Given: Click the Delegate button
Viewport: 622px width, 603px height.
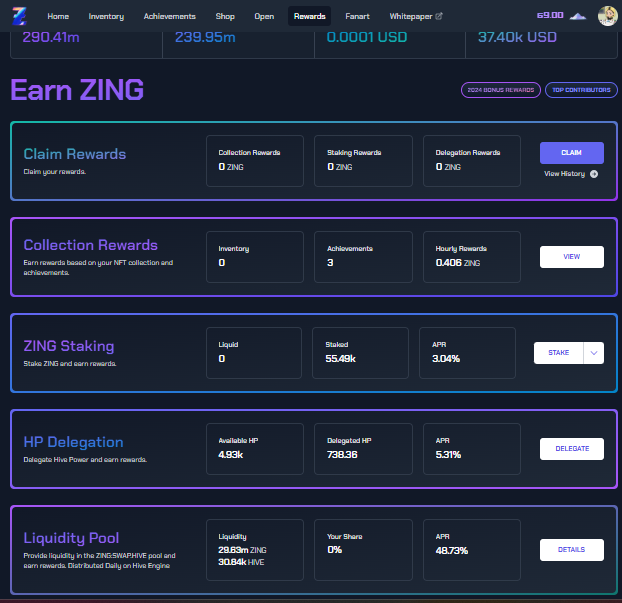Looking at the screenshot, I should (x=572, y=449).
